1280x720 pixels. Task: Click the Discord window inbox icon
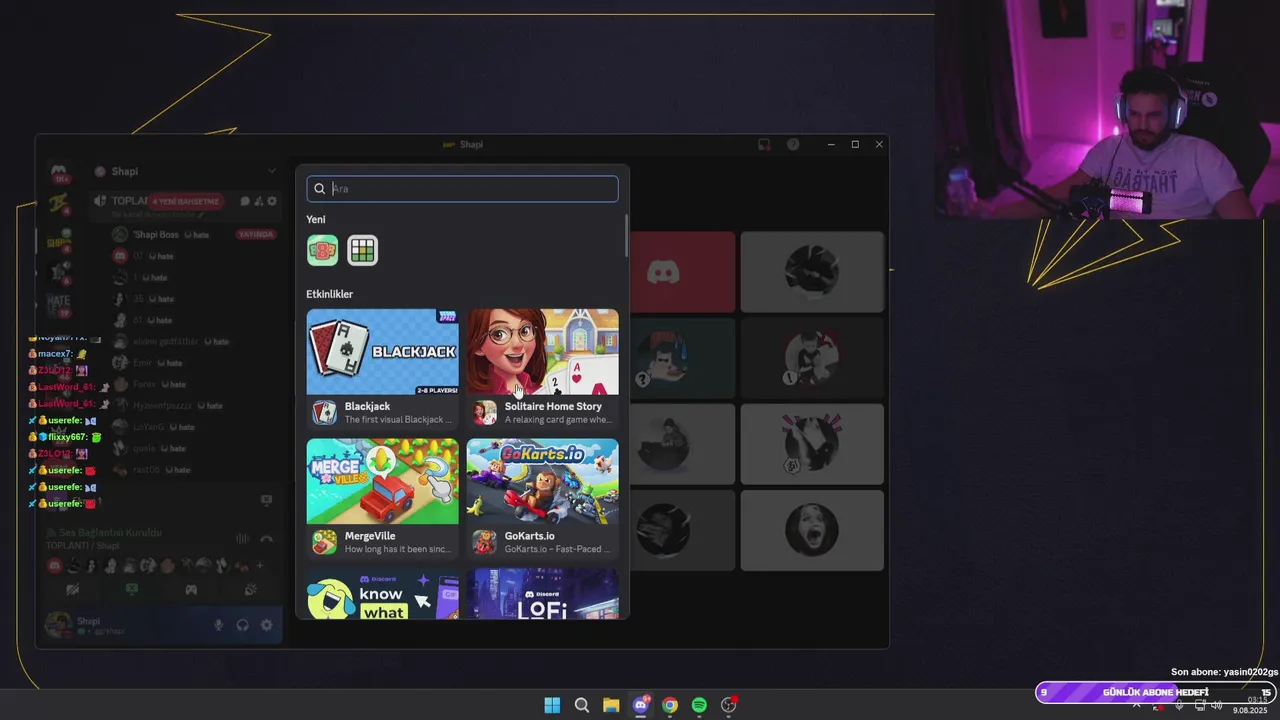764,144
